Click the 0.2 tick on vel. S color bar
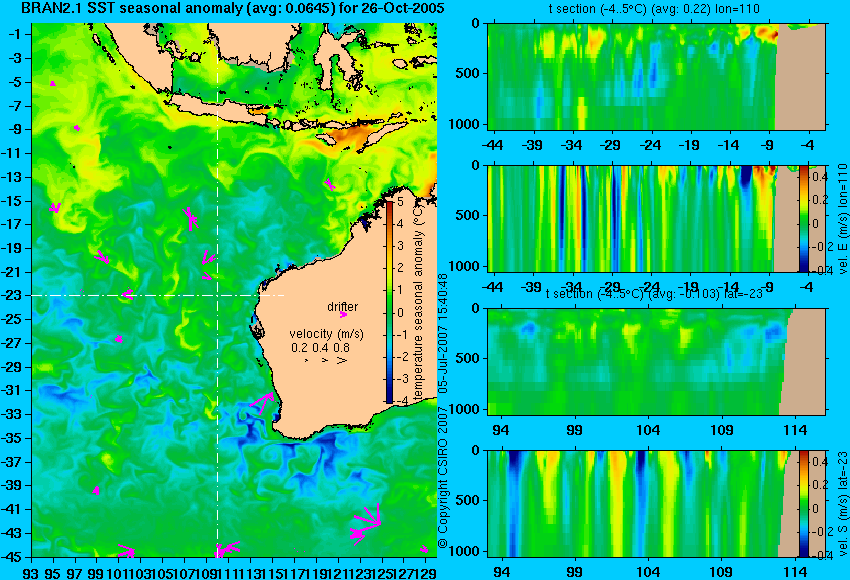 [x=819, y=485]
